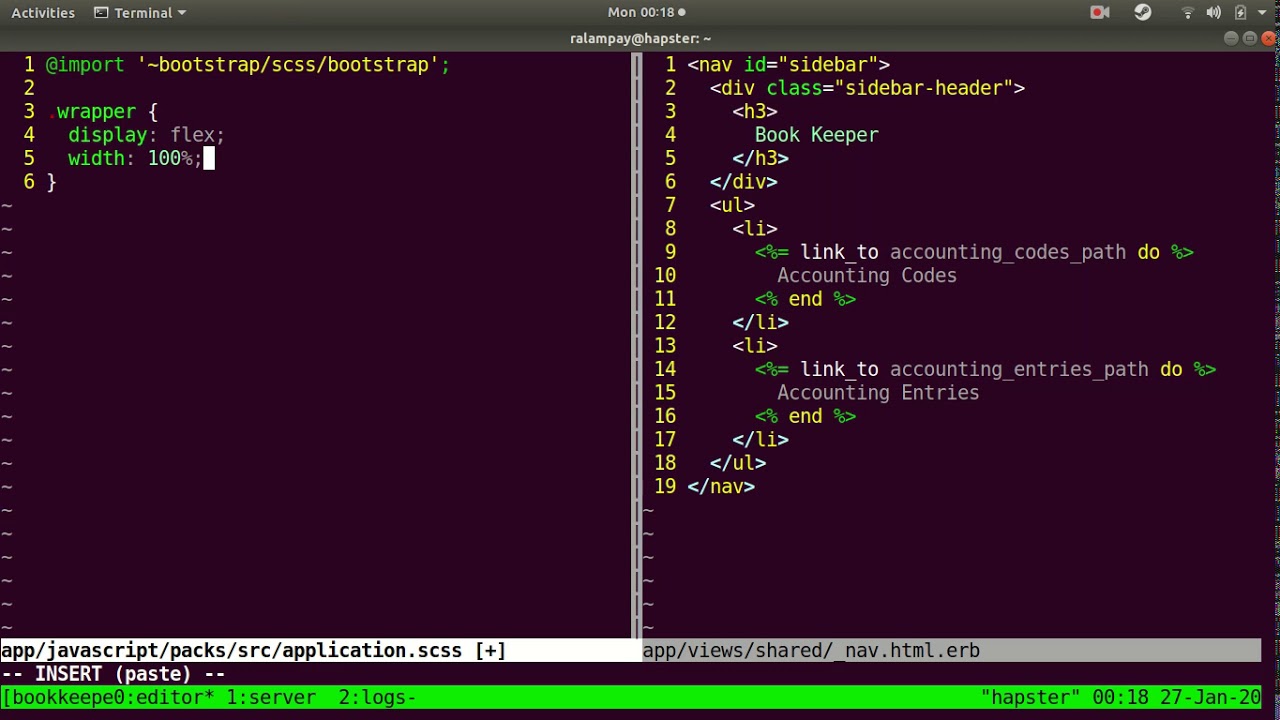The width and height of the screenshot is (1280, 720).
Task: Click the link_to accounting_codes_path line
Action: point(974,252)
